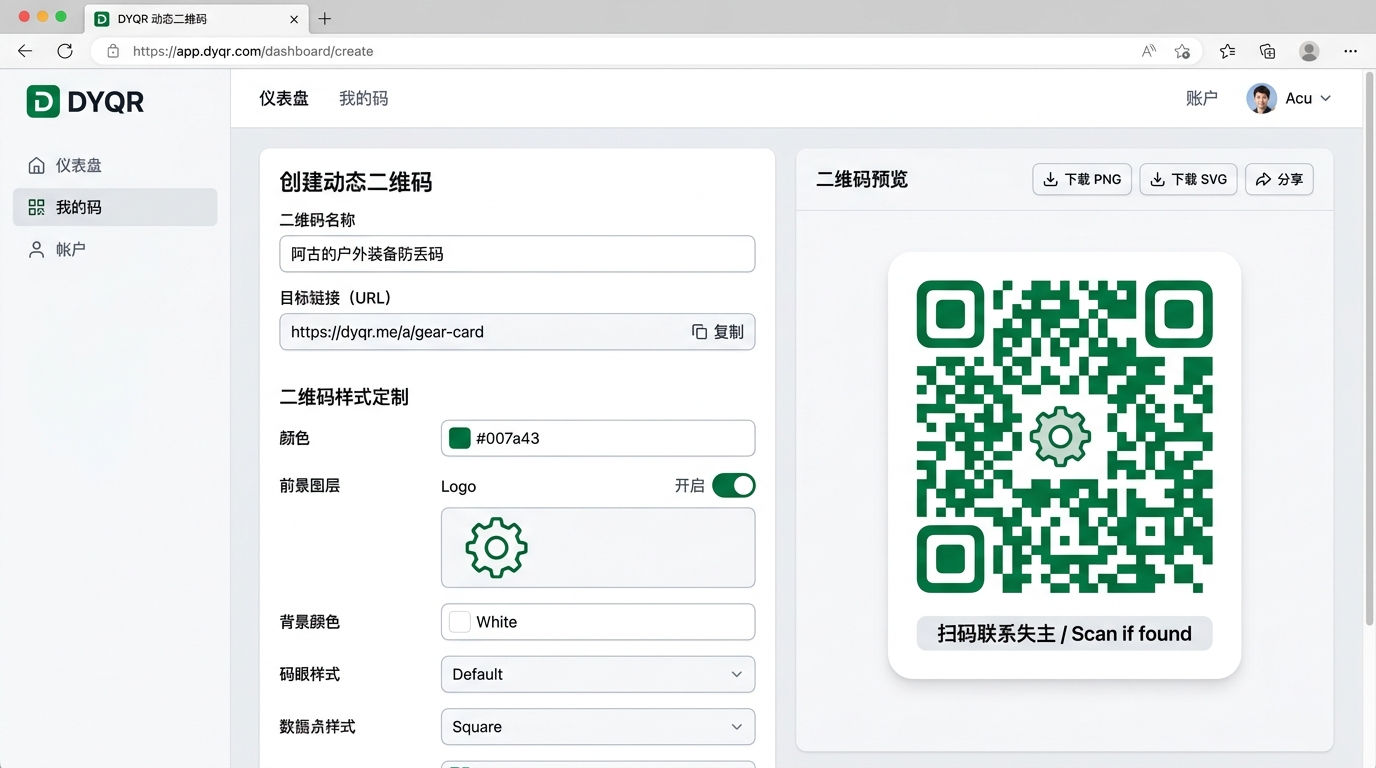Image resolution: width=1376 pixels, height=768 pixels.
Task: Click the lock icon in the address bar
Action: tap(113, 51)
